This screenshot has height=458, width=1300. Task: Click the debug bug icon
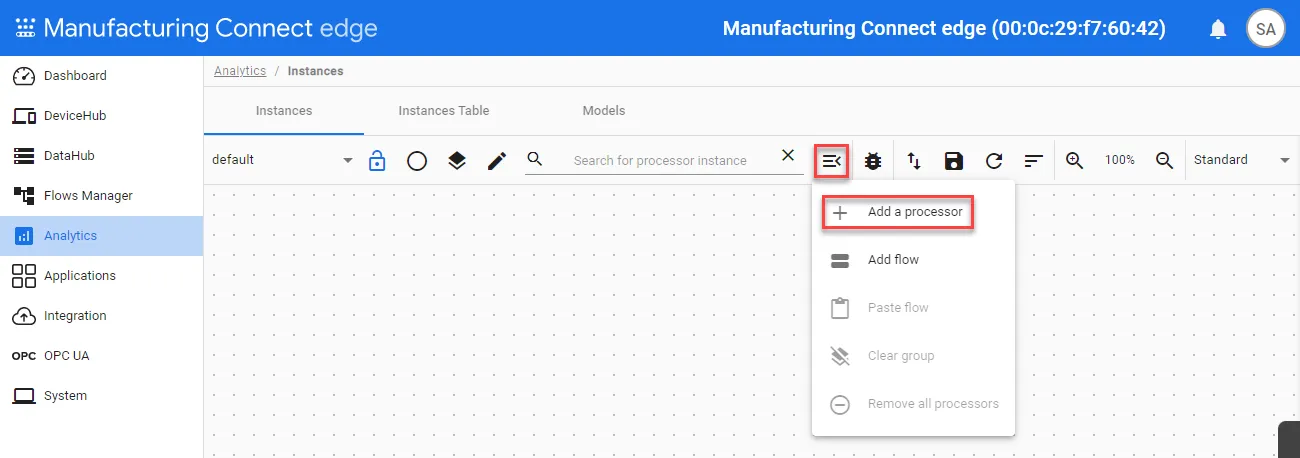tap(873, 160)
